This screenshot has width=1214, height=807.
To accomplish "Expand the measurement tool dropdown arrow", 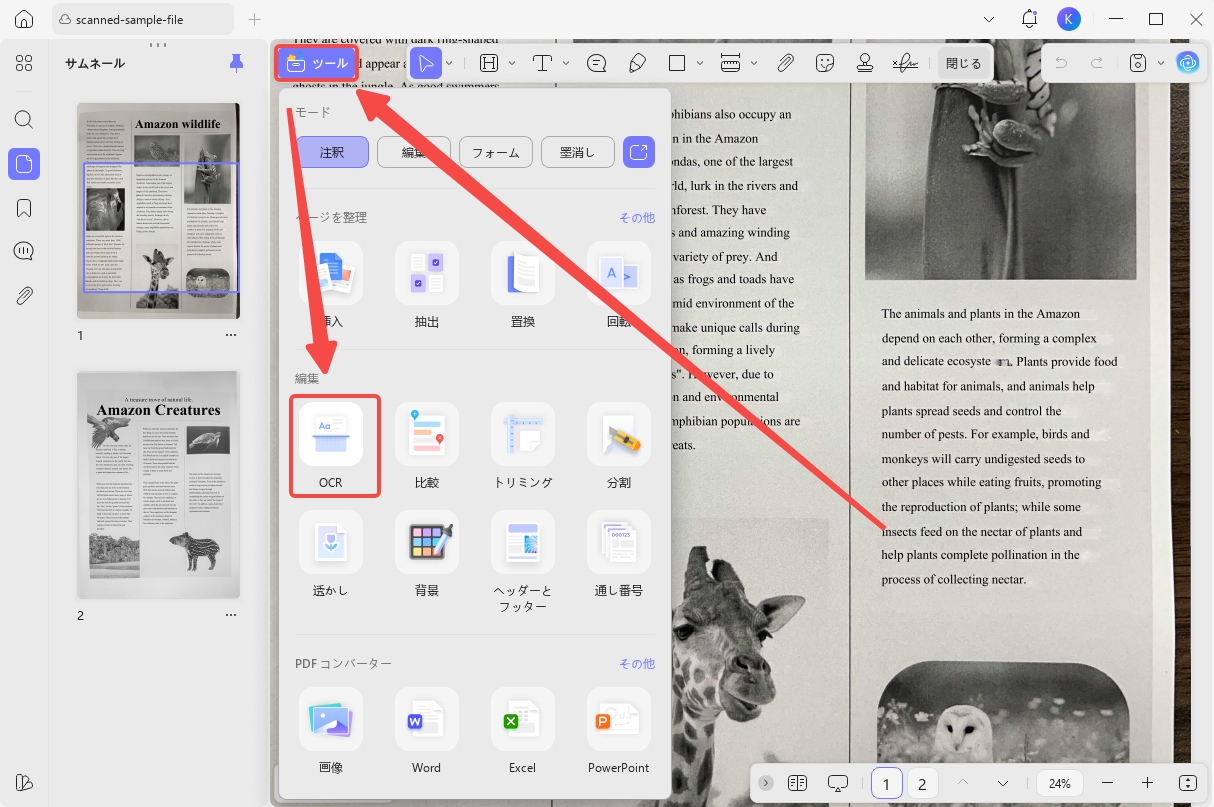I will 753,63.
